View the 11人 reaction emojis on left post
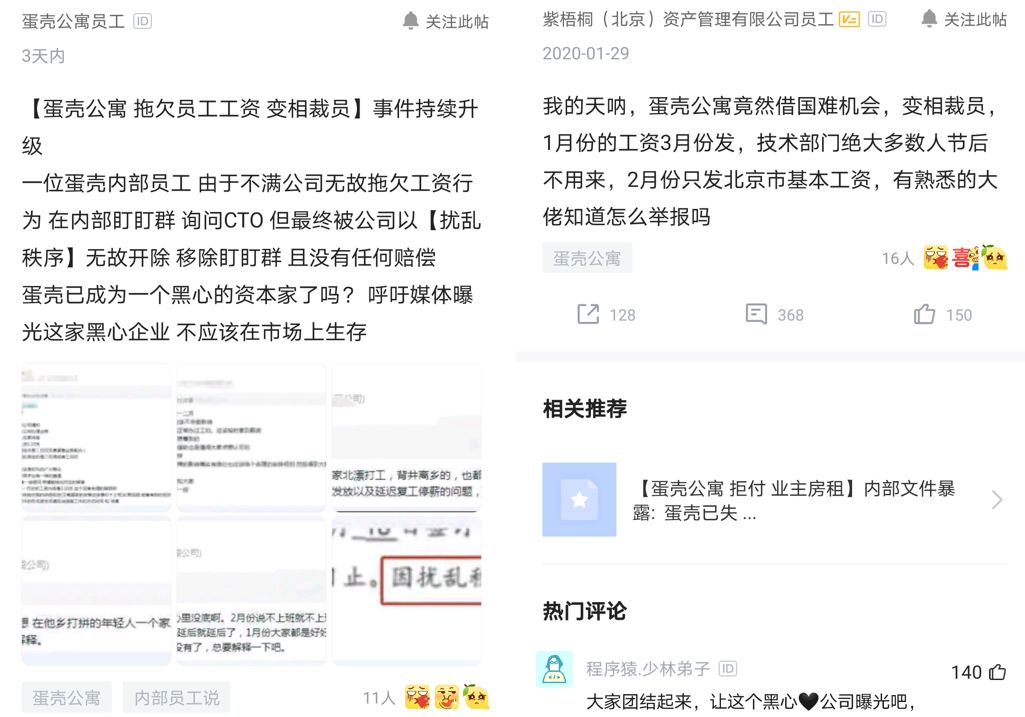Image resolution: width=1025 pixels, height=717 pixels. pyautogui.click(x=447, y=697)
